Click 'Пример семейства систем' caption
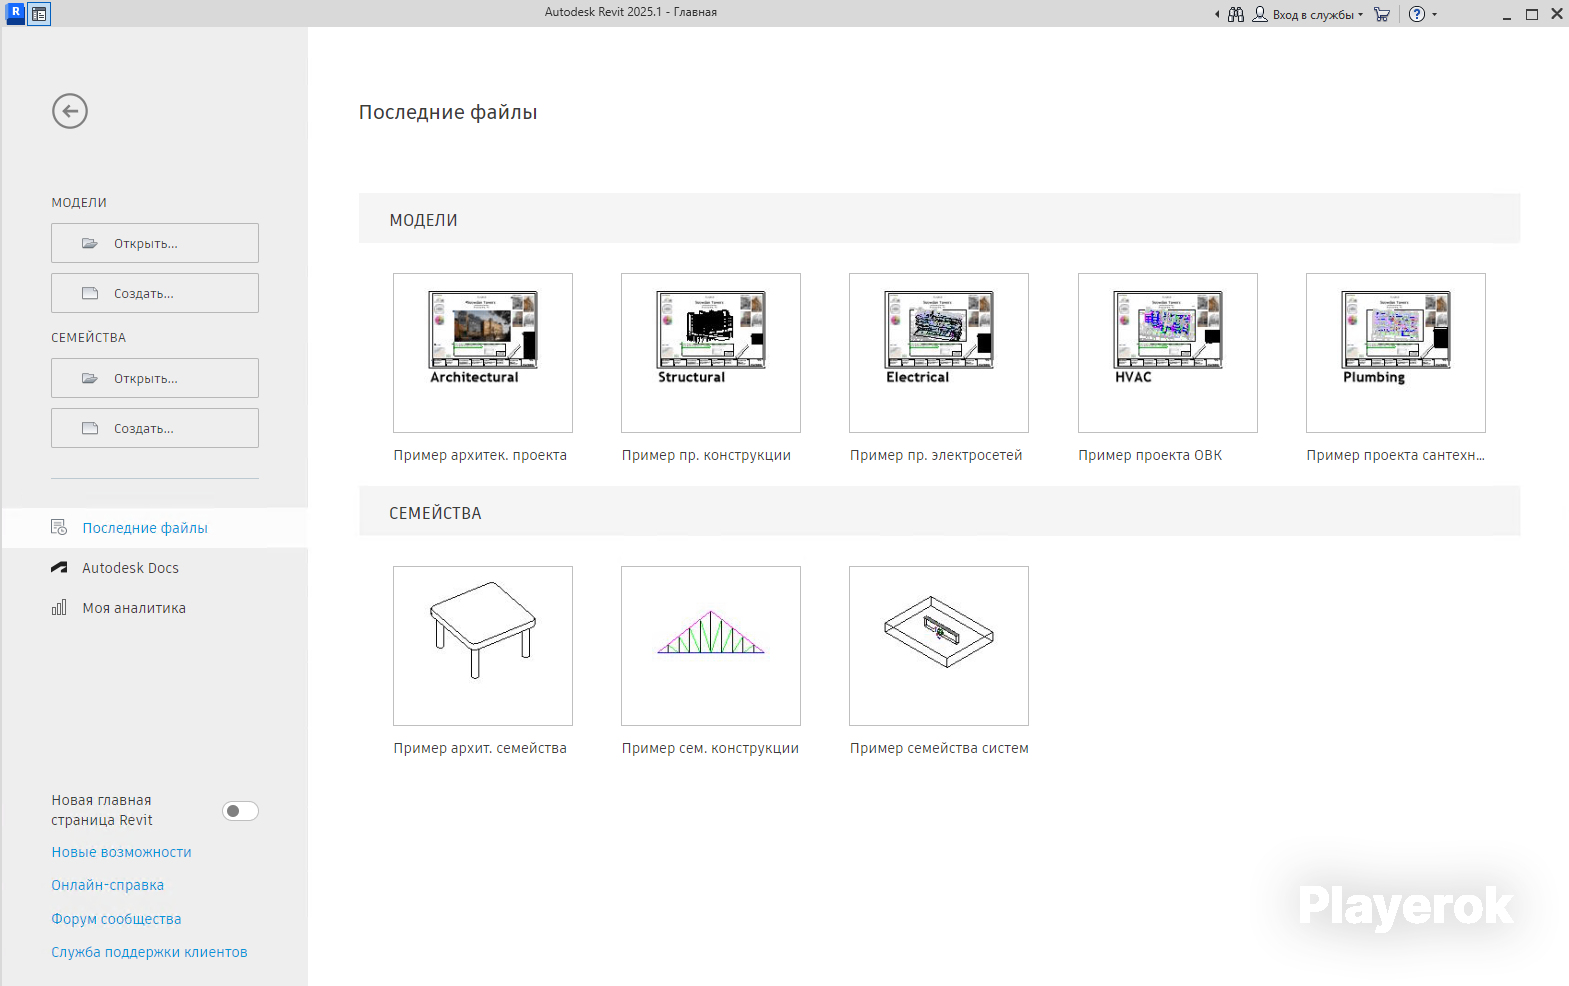The height and width of the screenshot is (986, 1569). pyautogui.click(x=939, y=748)
